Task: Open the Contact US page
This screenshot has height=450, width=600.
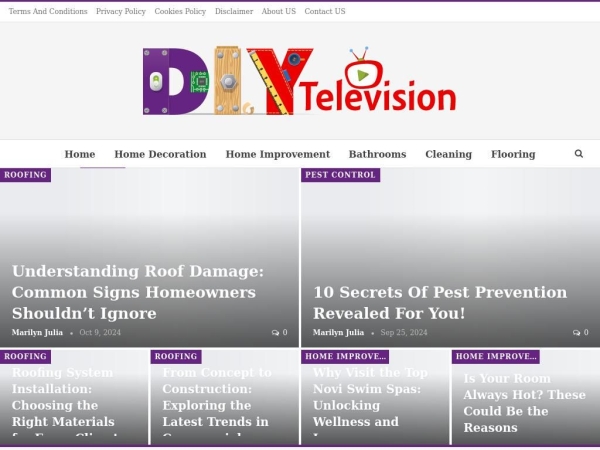Action: click(325, 11)
